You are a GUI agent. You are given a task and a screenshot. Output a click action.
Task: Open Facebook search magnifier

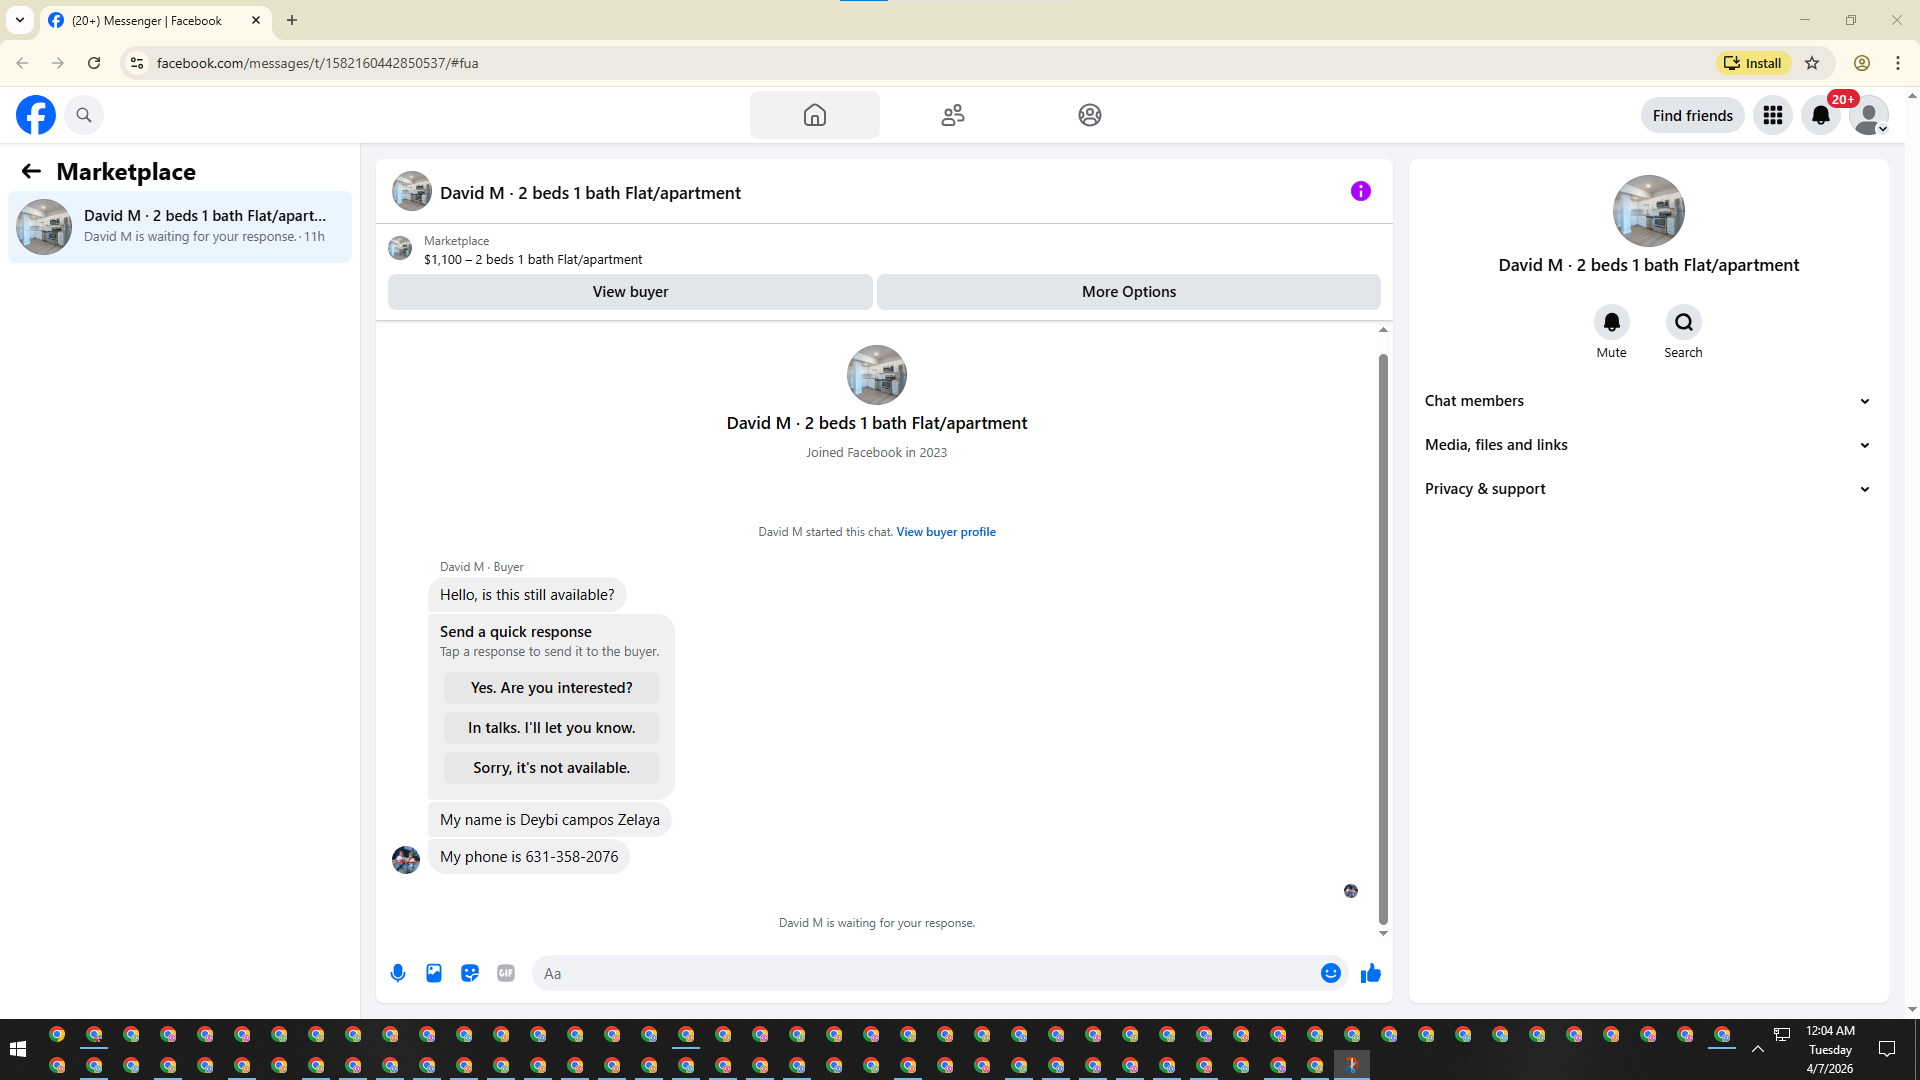click(x=84, y=115)
